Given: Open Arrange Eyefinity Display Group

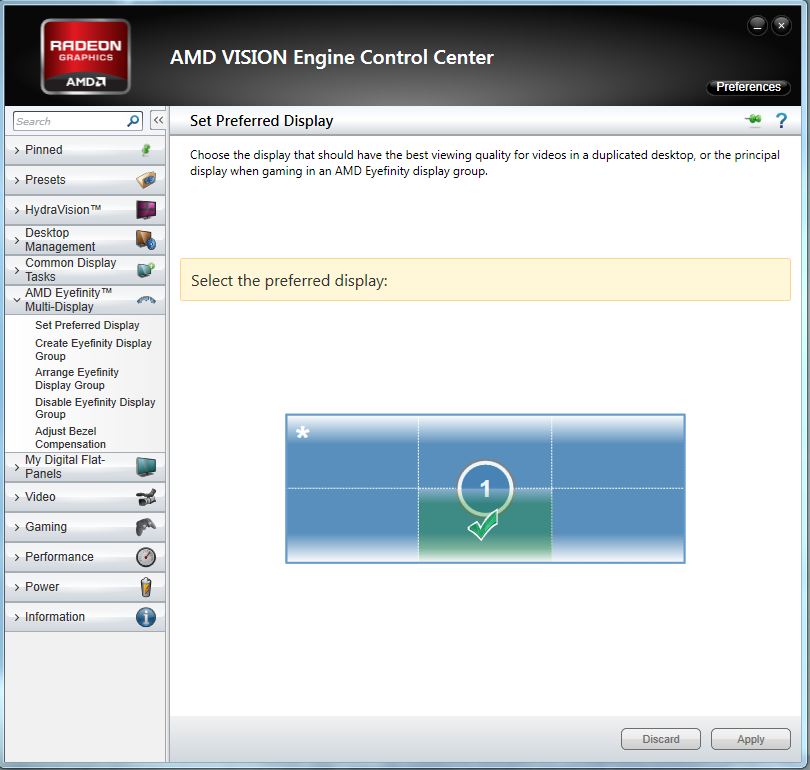Looking at the screenshot, I should (77, 379).
